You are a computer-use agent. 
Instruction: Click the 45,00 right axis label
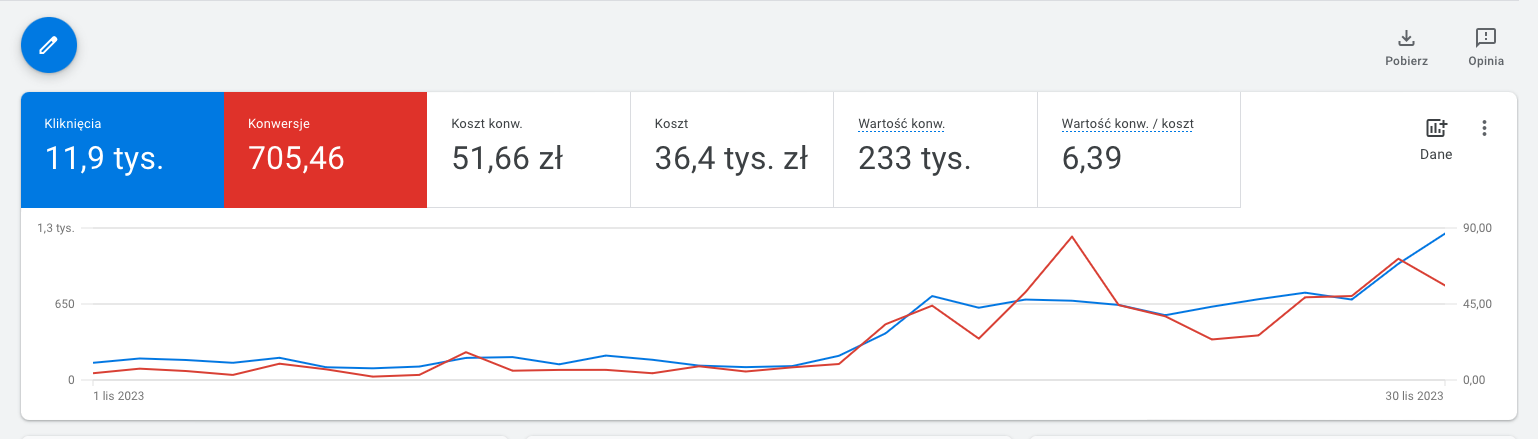click(1476, 304)
